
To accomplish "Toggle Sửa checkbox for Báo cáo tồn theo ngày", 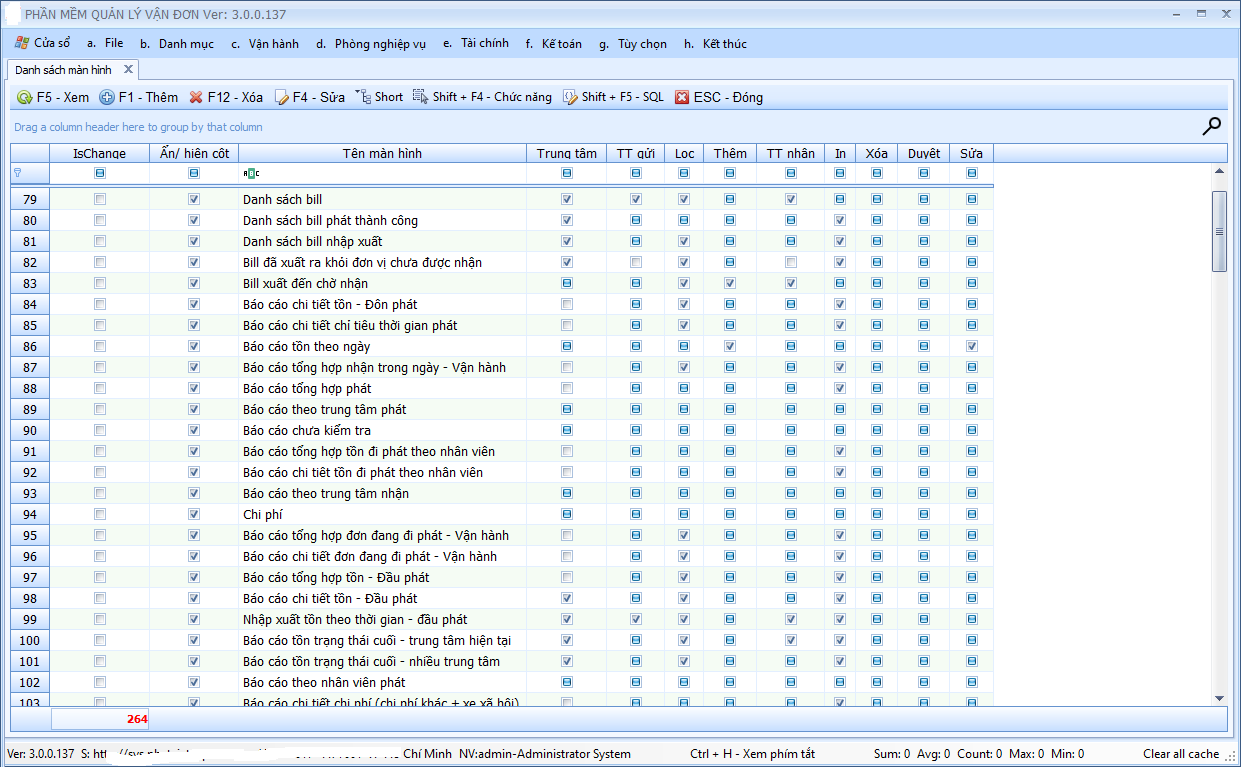I will (972, 346).
